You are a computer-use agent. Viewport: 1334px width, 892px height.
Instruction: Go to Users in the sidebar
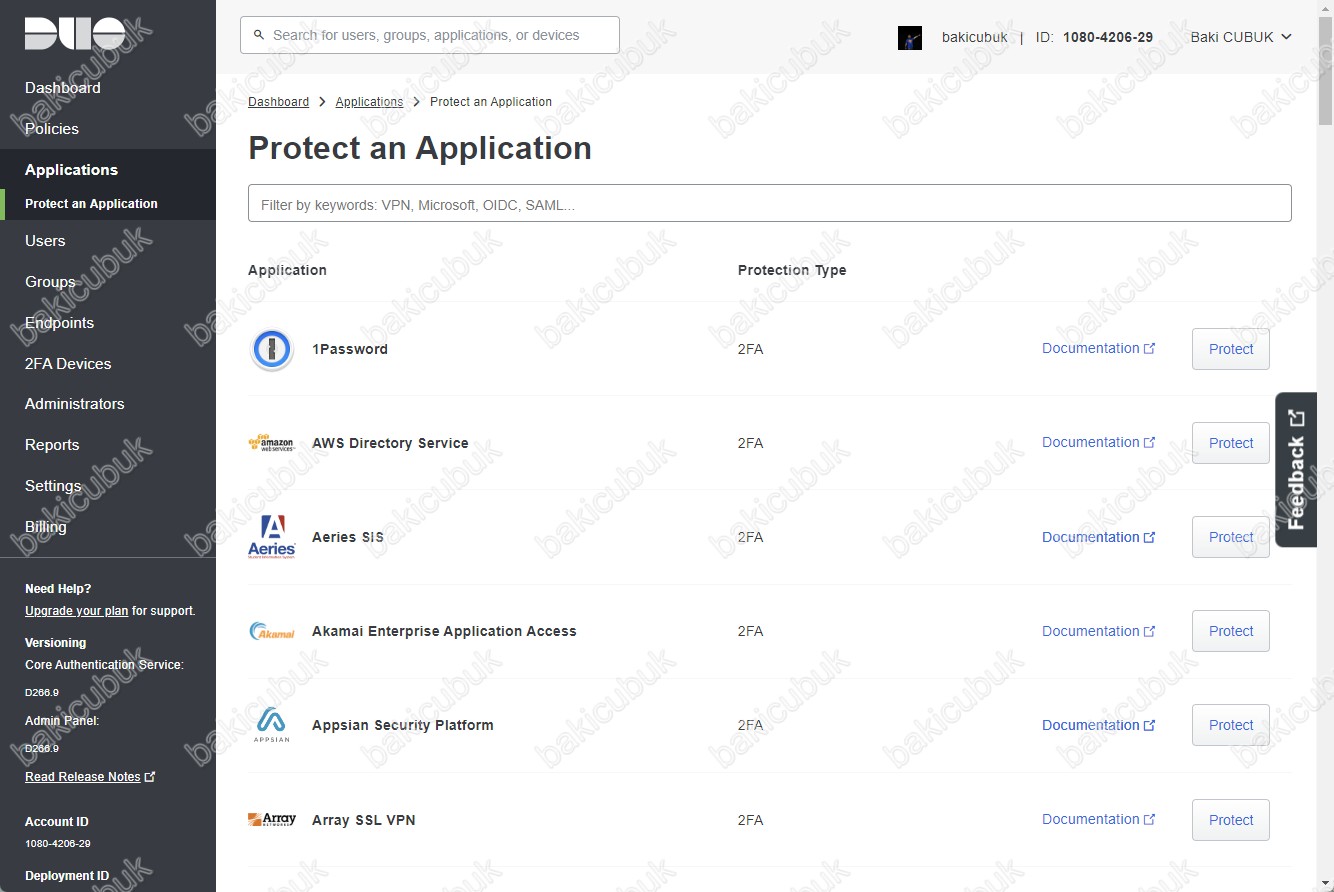(x=45, y=241)
